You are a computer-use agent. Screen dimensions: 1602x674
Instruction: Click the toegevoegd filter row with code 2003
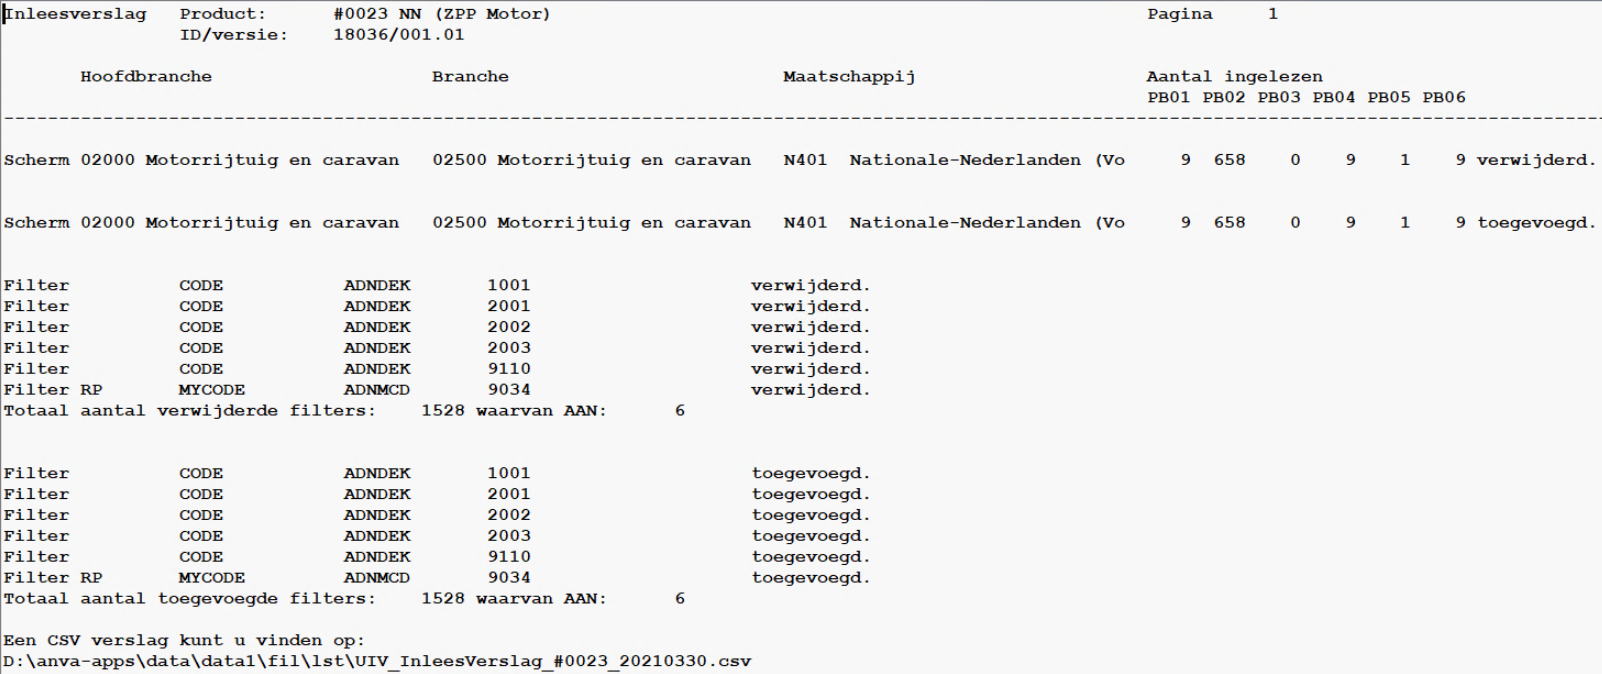436,536
